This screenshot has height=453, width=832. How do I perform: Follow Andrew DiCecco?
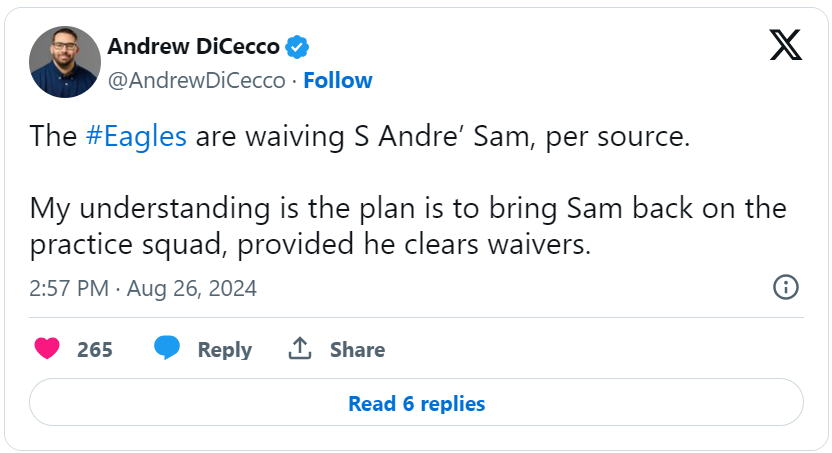(x=338, y=80)
